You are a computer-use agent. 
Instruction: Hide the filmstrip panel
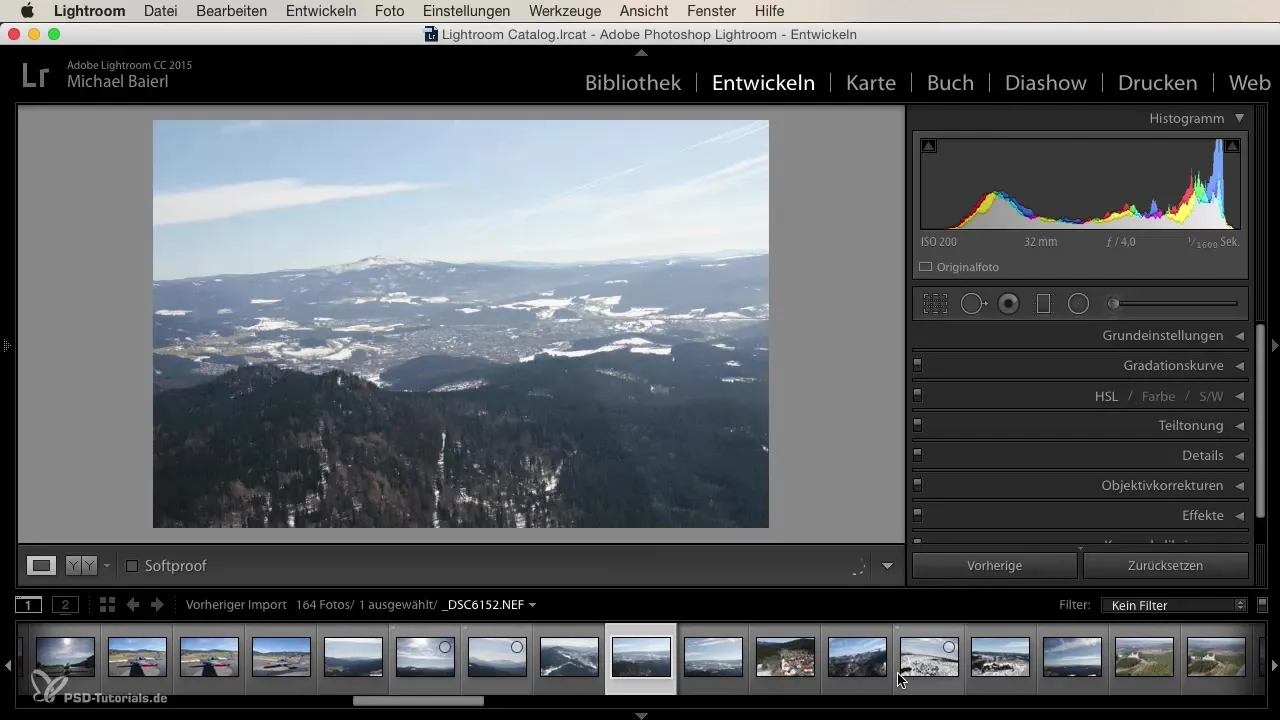tap(641, 715)
